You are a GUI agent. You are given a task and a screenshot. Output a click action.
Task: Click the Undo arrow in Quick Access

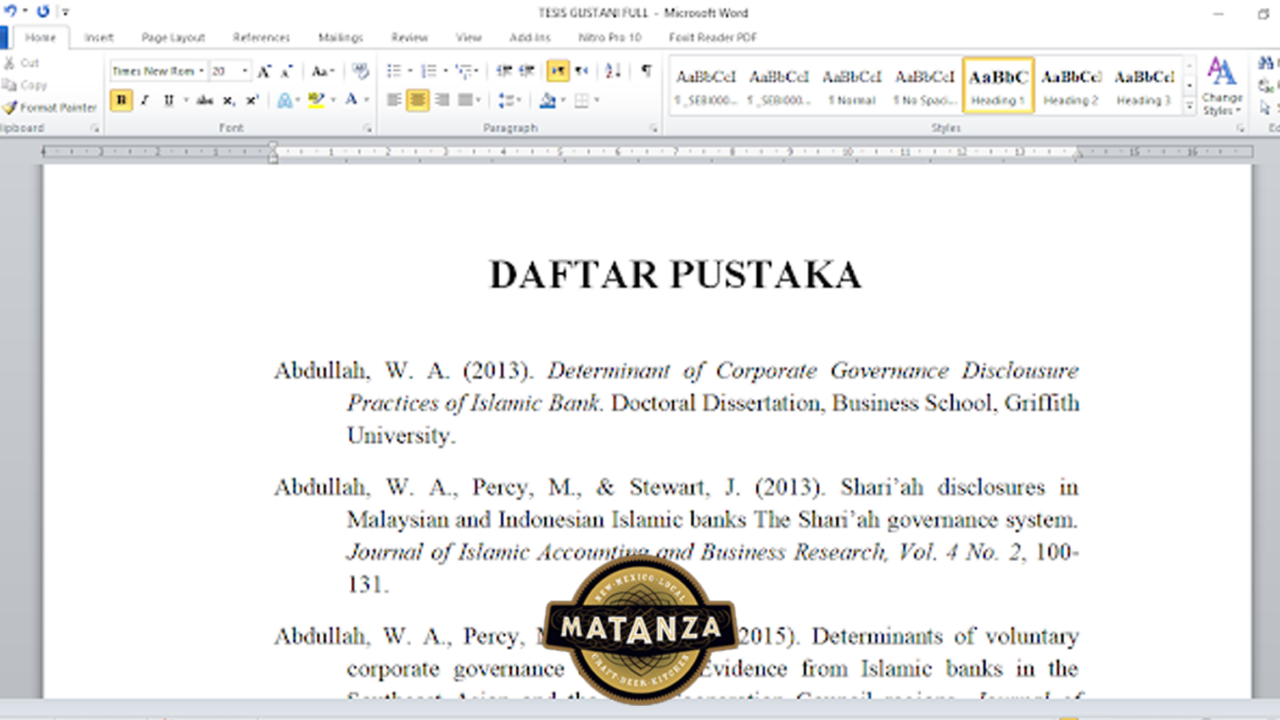tap(10, 11)
